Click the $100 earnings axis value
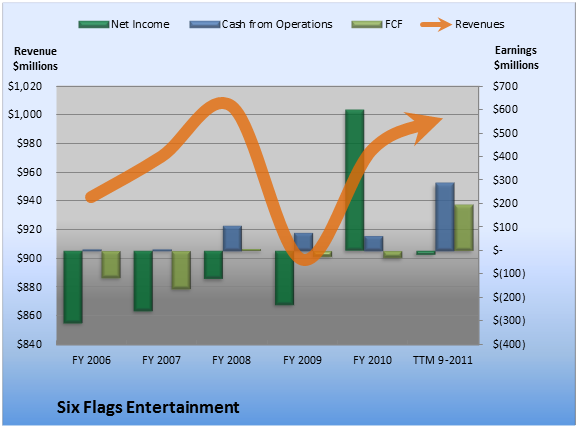This screenshot has width=577, height=427. pos(505,227)
